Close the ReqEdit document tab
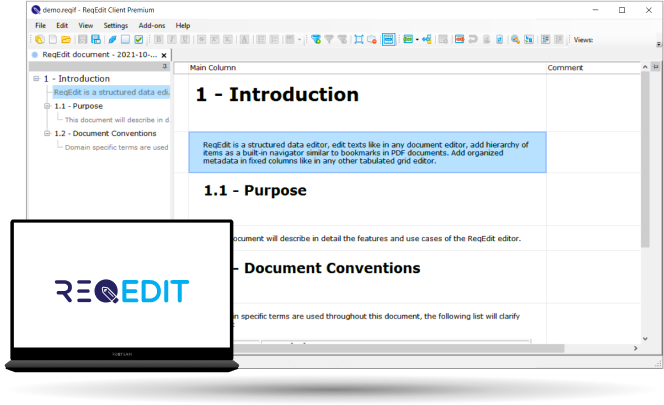The image size is (664, 405). point(164,55)
